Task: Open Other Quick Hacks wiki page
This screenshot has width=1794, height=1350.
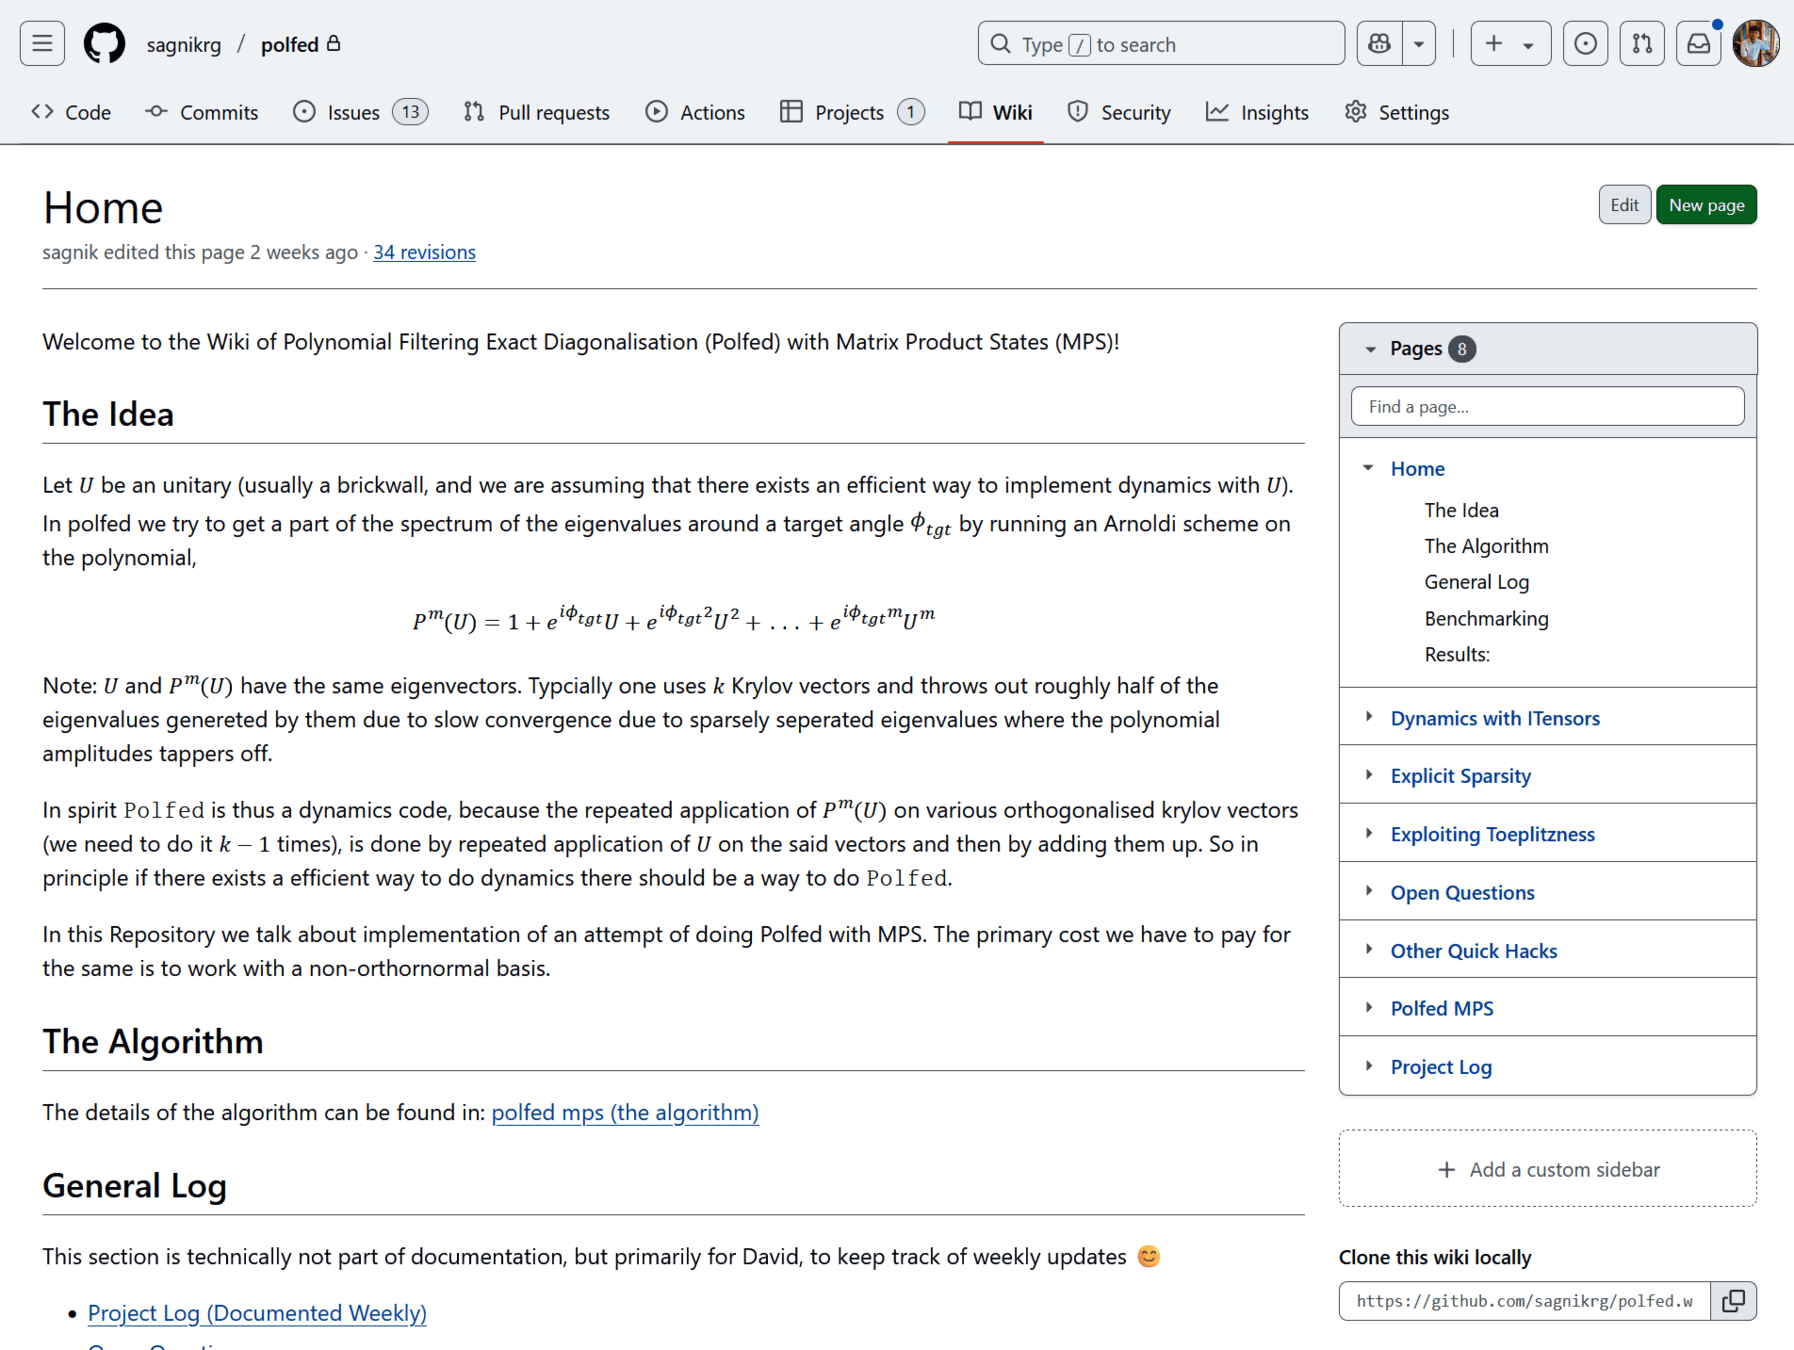Action: pyautogui.click(x=1473, y=951)
